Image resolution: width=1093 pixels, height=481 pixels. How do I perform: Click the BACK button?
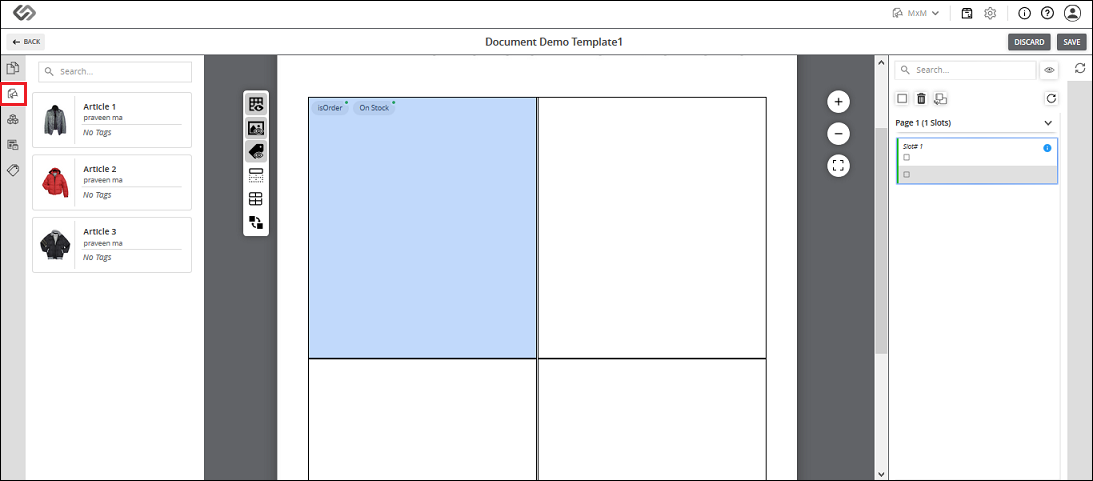tap(26, 42)
